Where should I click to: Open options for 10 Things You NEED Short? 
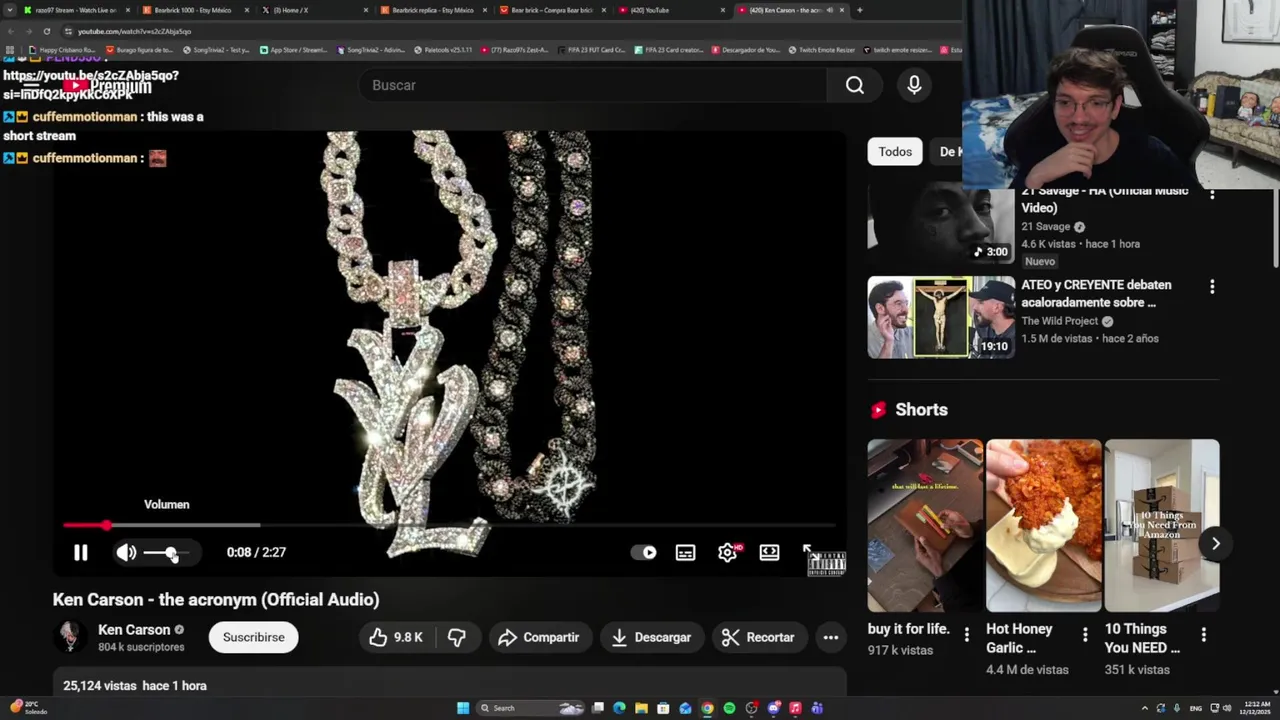coord(1203,634)
